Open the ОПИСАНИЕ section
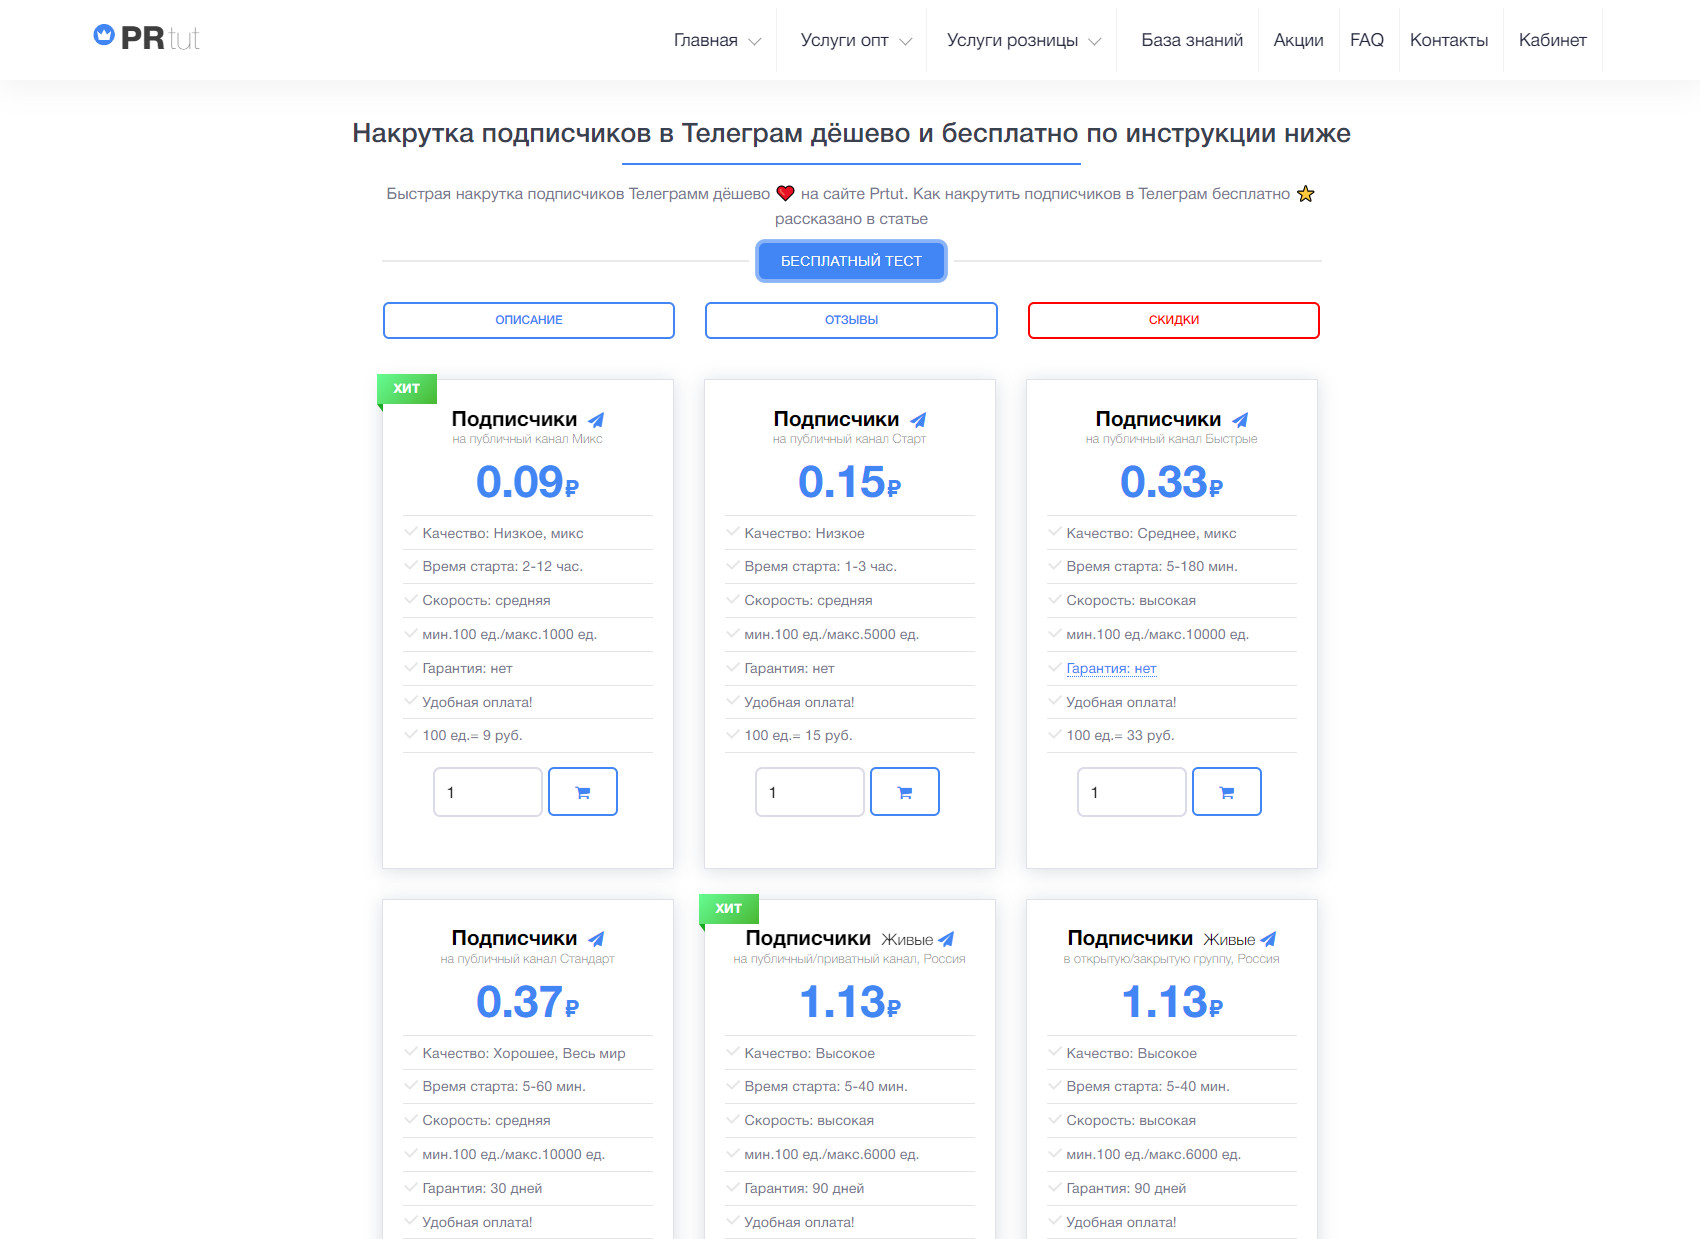 (529, 320)
